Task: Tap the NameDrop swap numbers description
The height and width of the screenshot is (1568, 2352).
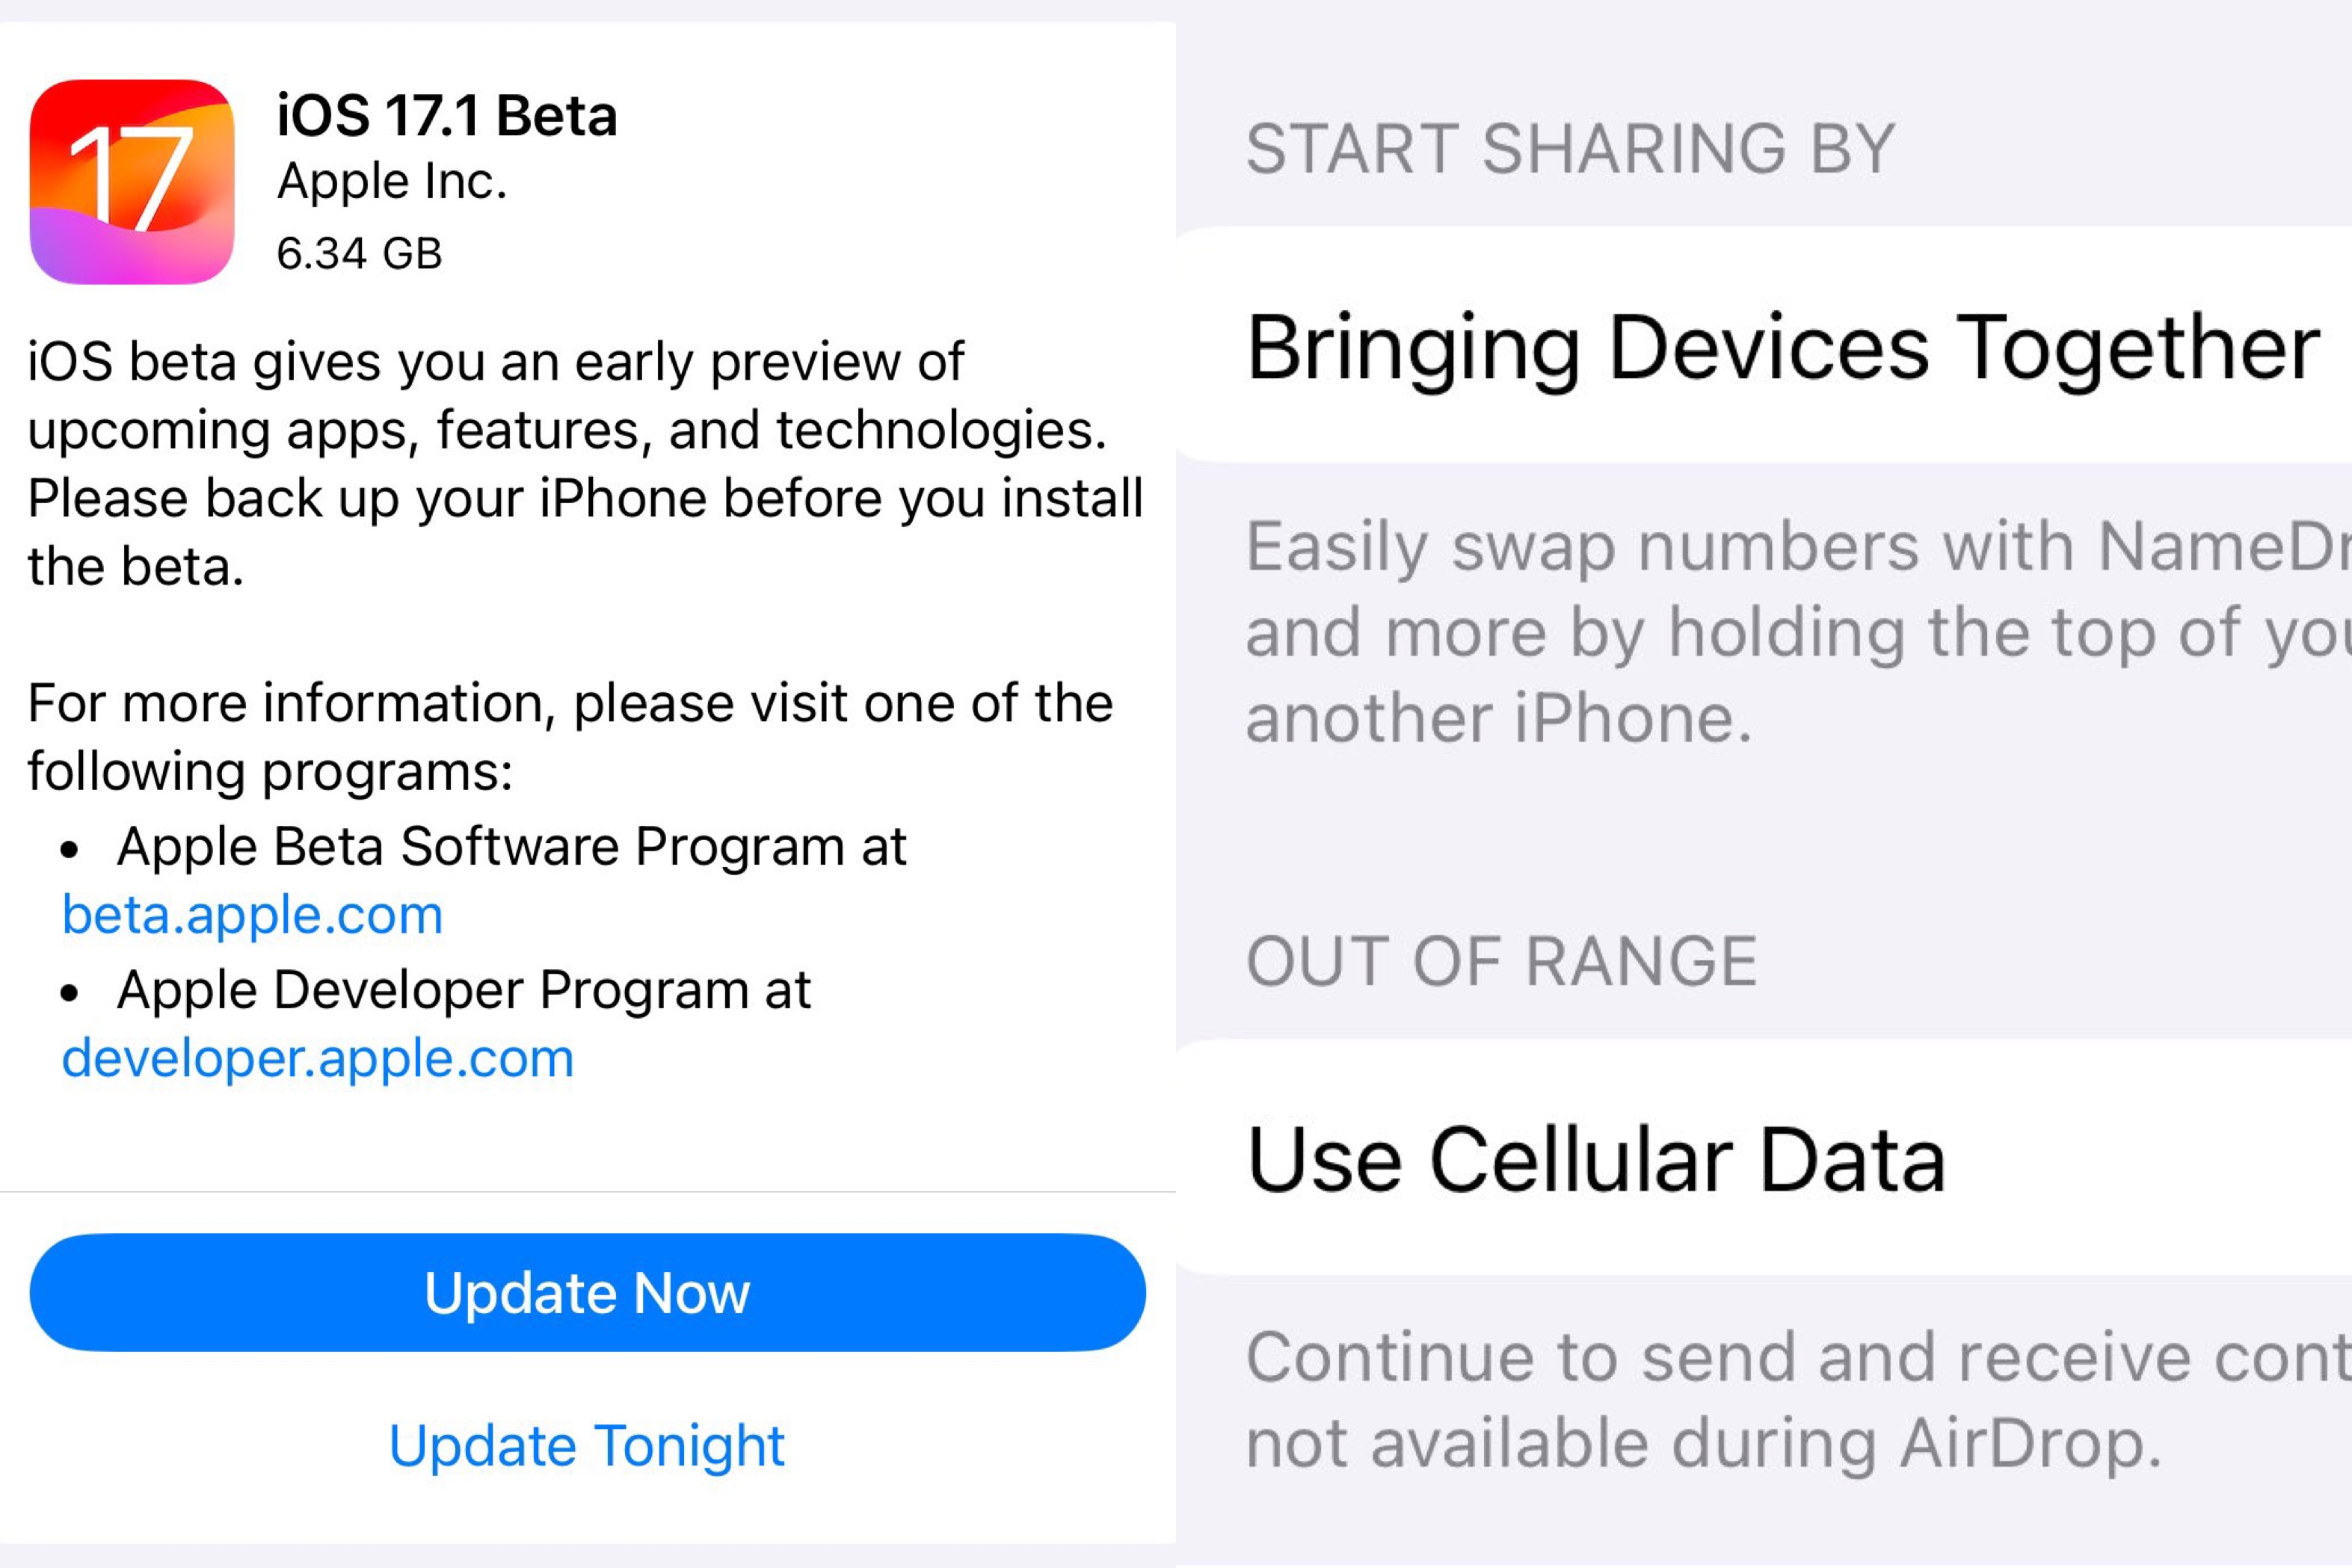Action: pyautogui.click(x=1798, y=632)
